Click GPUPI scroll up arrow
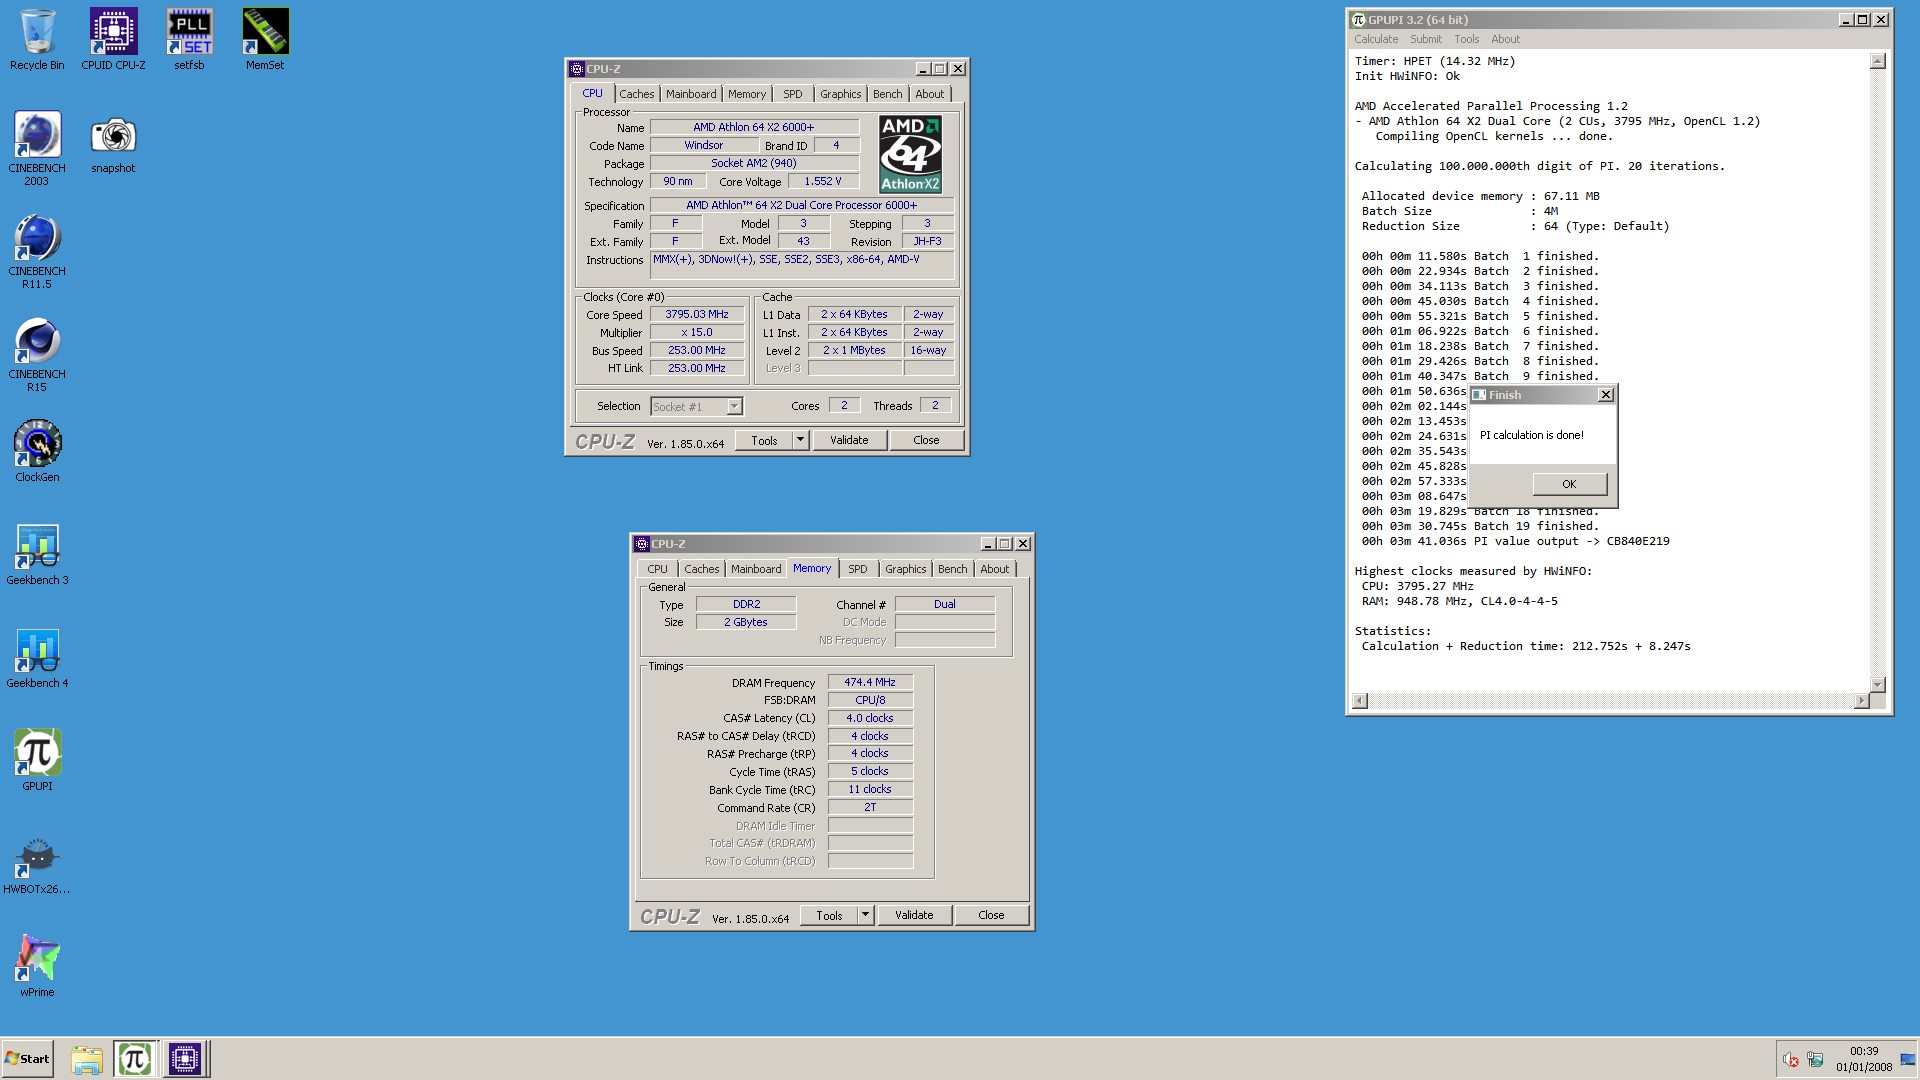The image size is (1920, 1080). [1877, 61]
